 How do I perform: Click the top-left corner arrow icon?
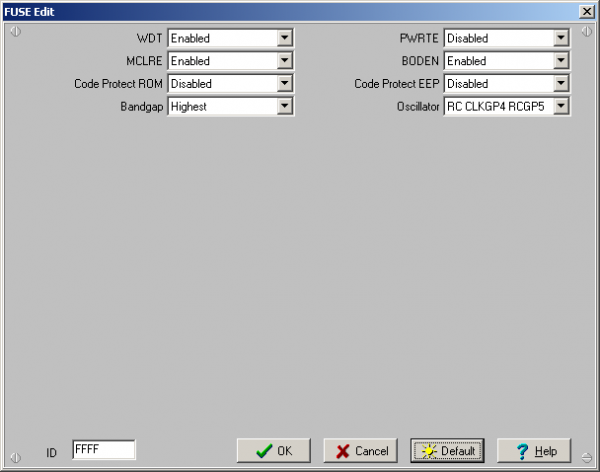click(15, 31)
